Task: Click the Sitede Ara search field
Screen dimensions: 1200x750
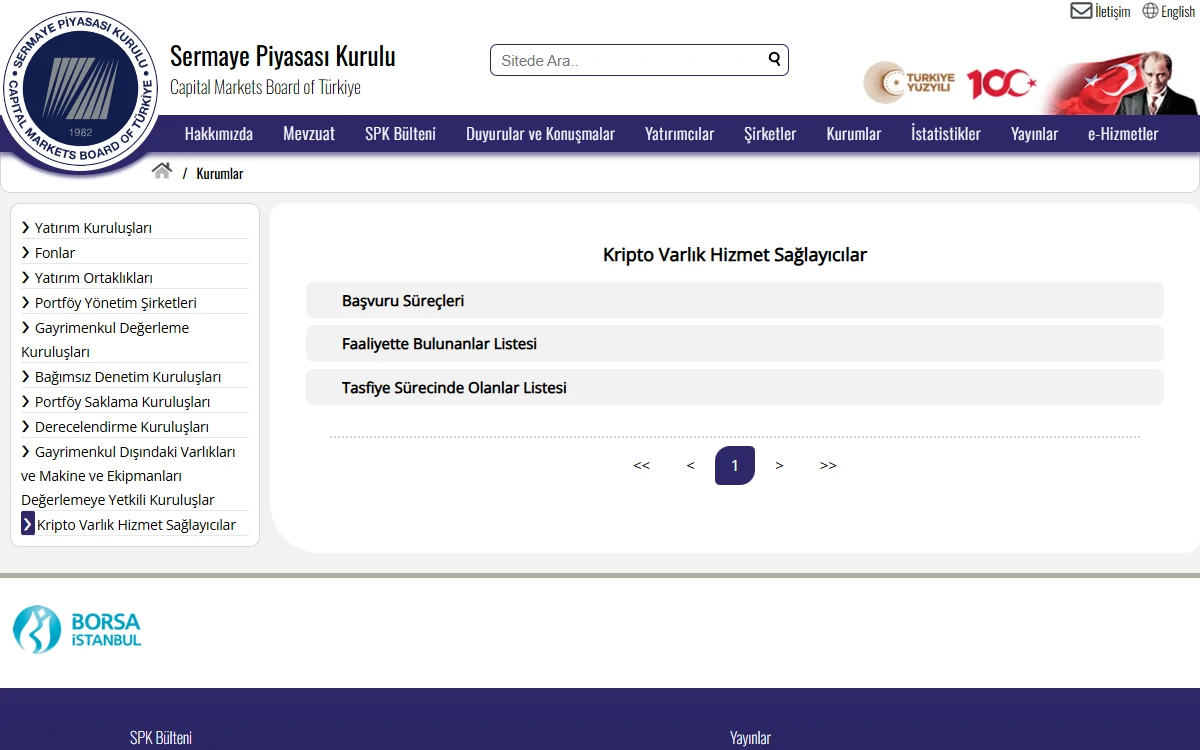Action: [x=639, y=60]
